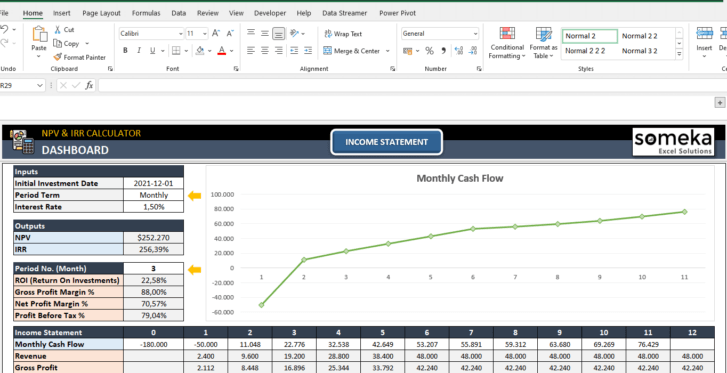Select the Period Term cell showing Monthly
727x373 pixels.
pyautogui.click(x=153, y=195)
